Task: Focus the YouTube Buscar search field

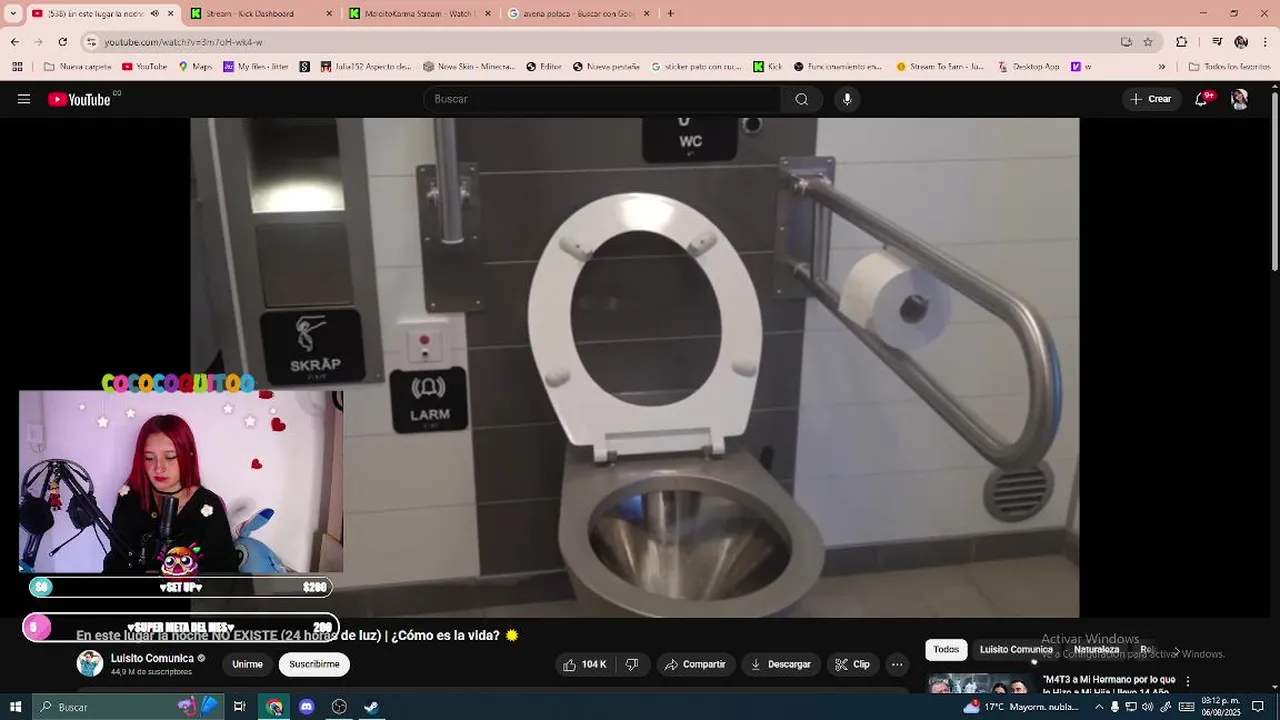Action: pyautogui.click(x=602, y=99)
